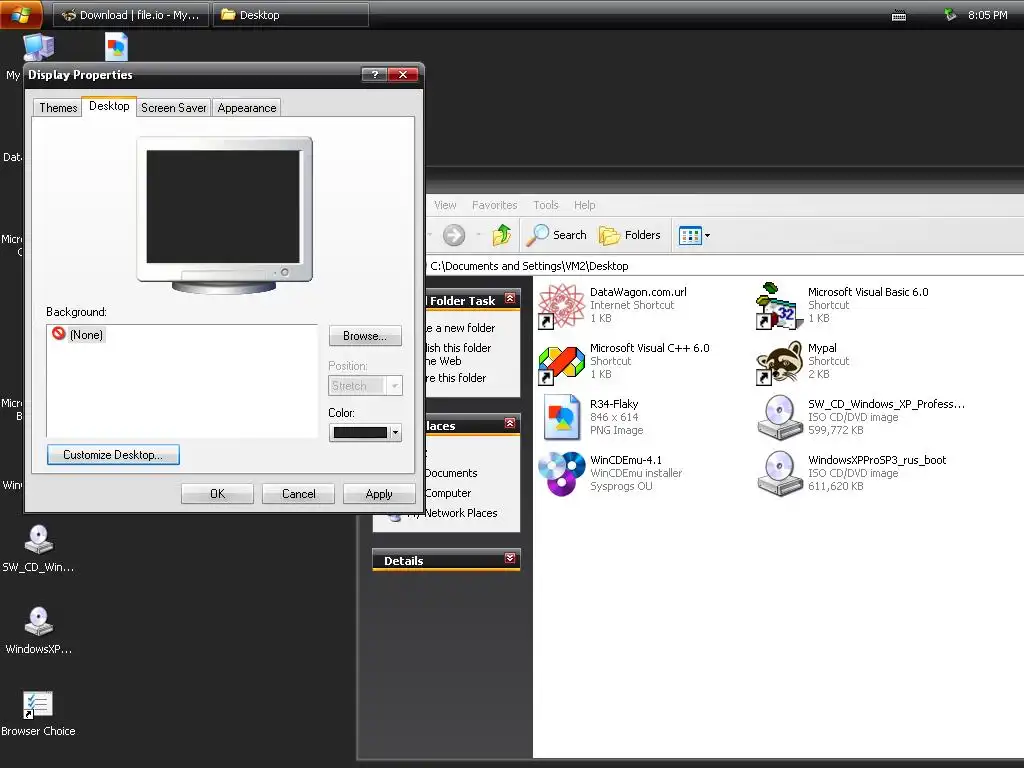Open the View menu in Explorer

pos(445,205)
